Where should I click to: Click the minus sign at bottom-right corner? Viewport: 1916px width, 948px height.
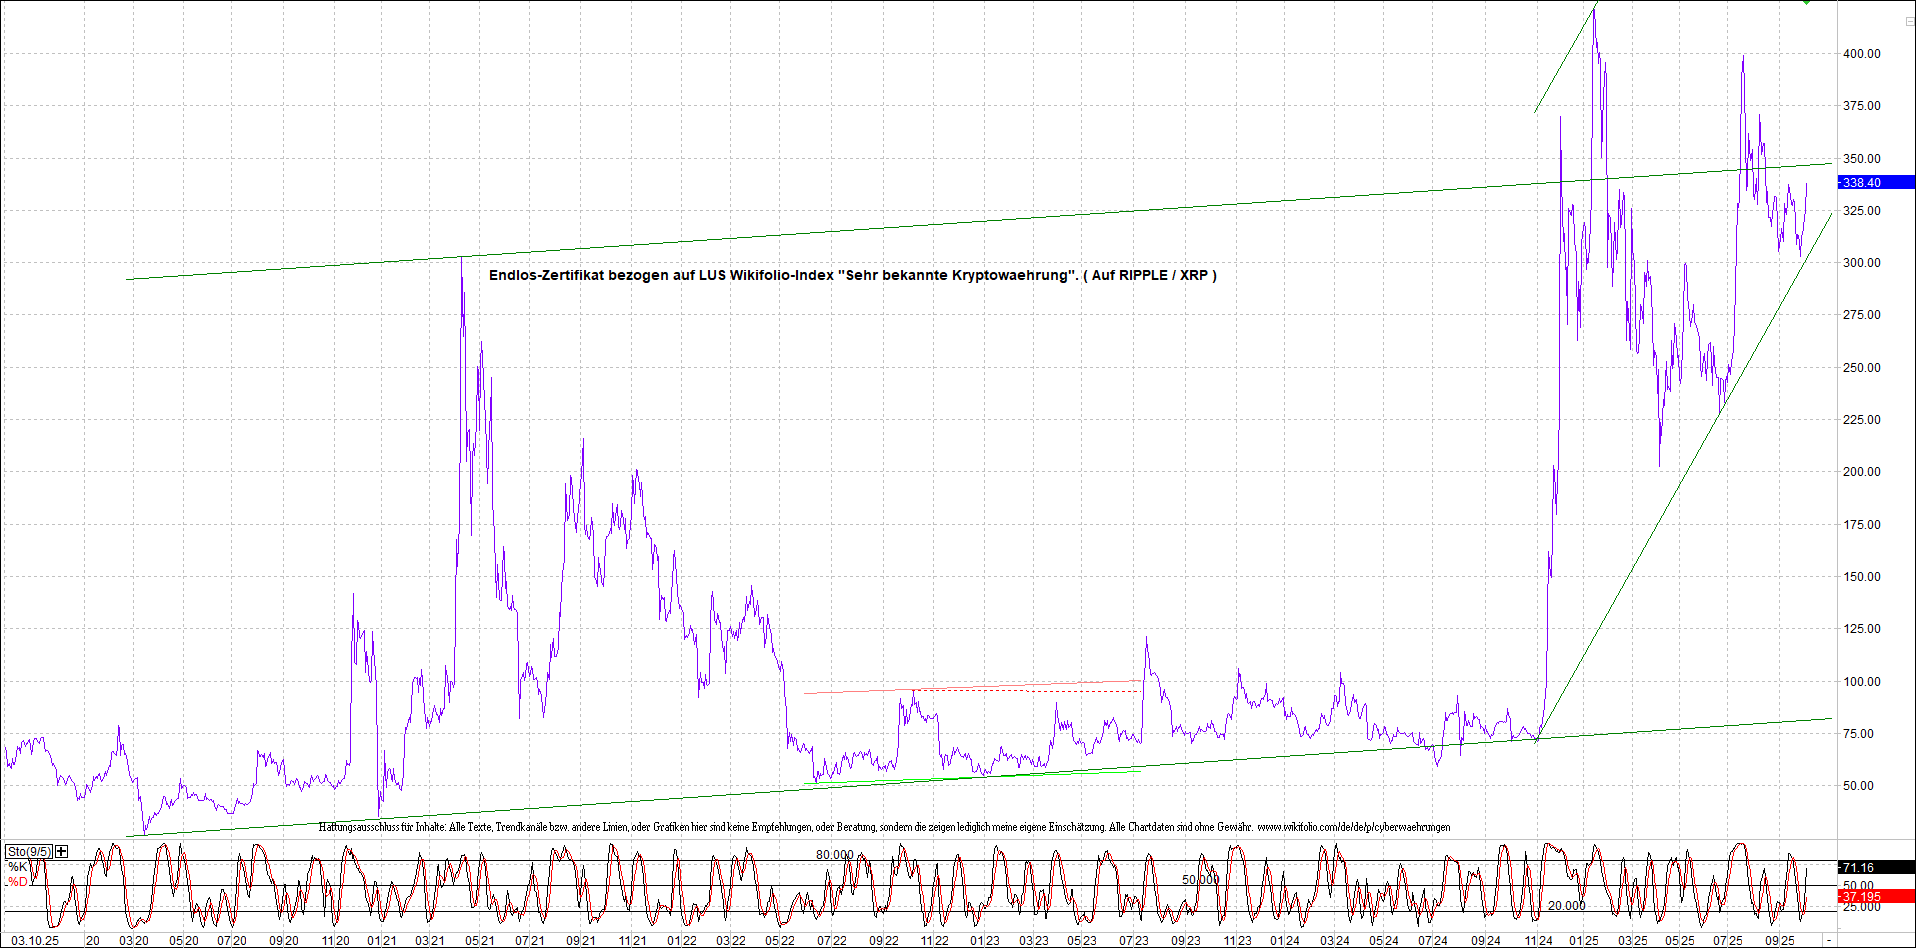click(1829, 941)
